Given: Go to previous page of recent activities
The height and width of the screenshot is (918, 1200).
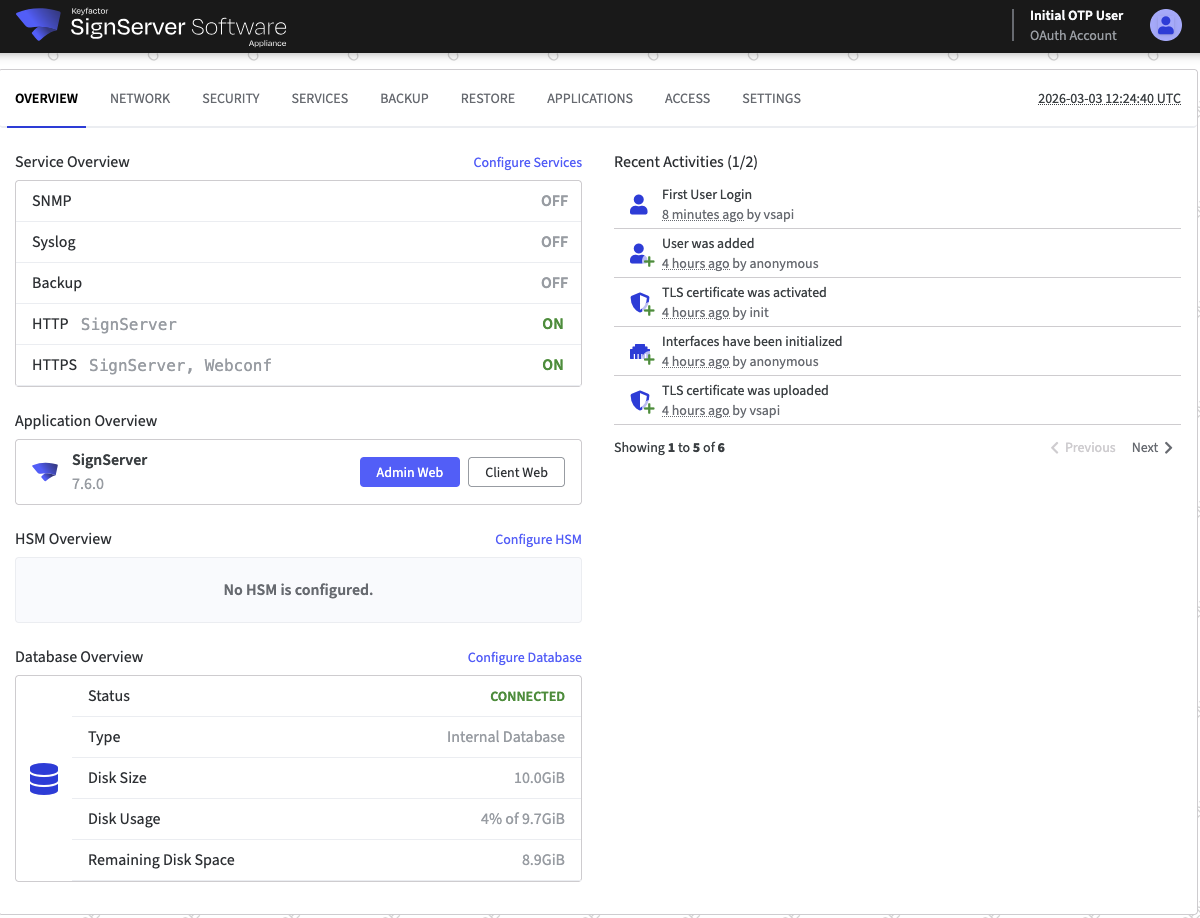Looking at the screenshot, I should coord(1083,448).
